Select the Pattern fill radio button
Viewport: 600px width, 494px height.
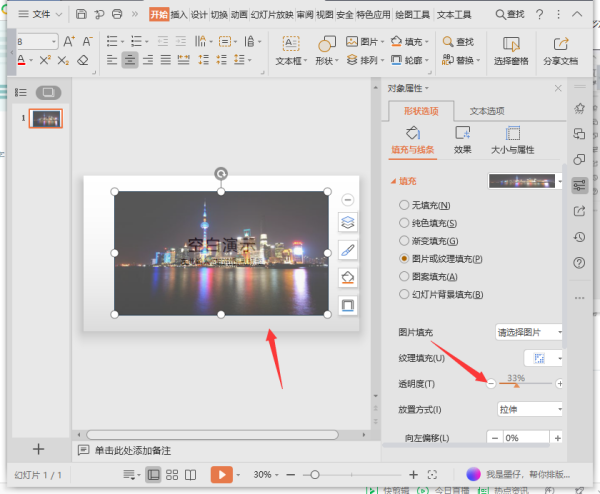(404, 276)
